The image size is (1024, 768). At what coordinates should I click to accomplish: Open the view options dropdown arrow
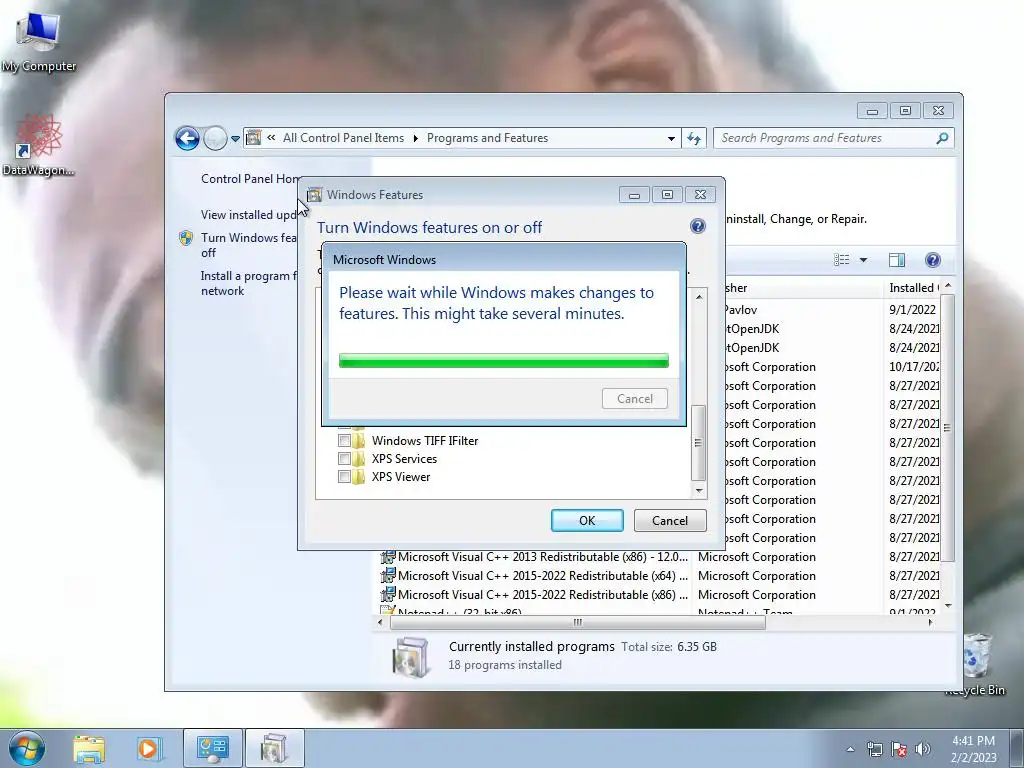[x=863, y=260]
